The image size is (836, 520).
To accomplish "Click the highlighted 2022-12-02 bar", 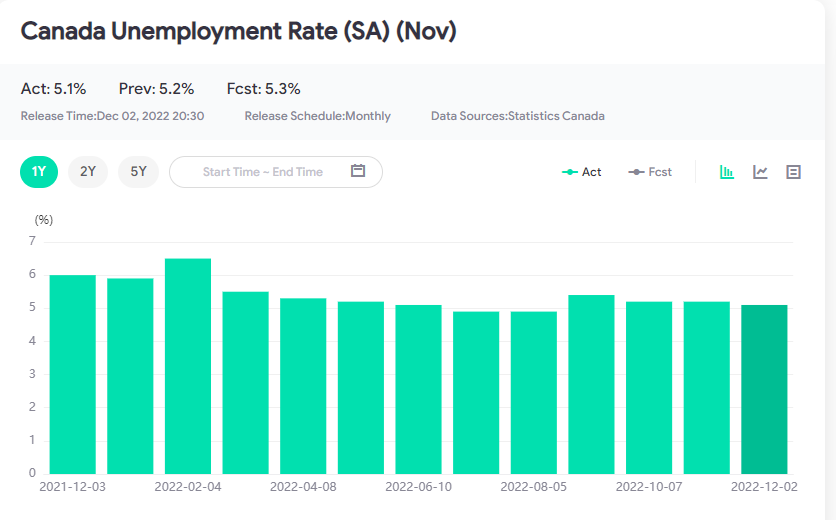I will [764, 390].
